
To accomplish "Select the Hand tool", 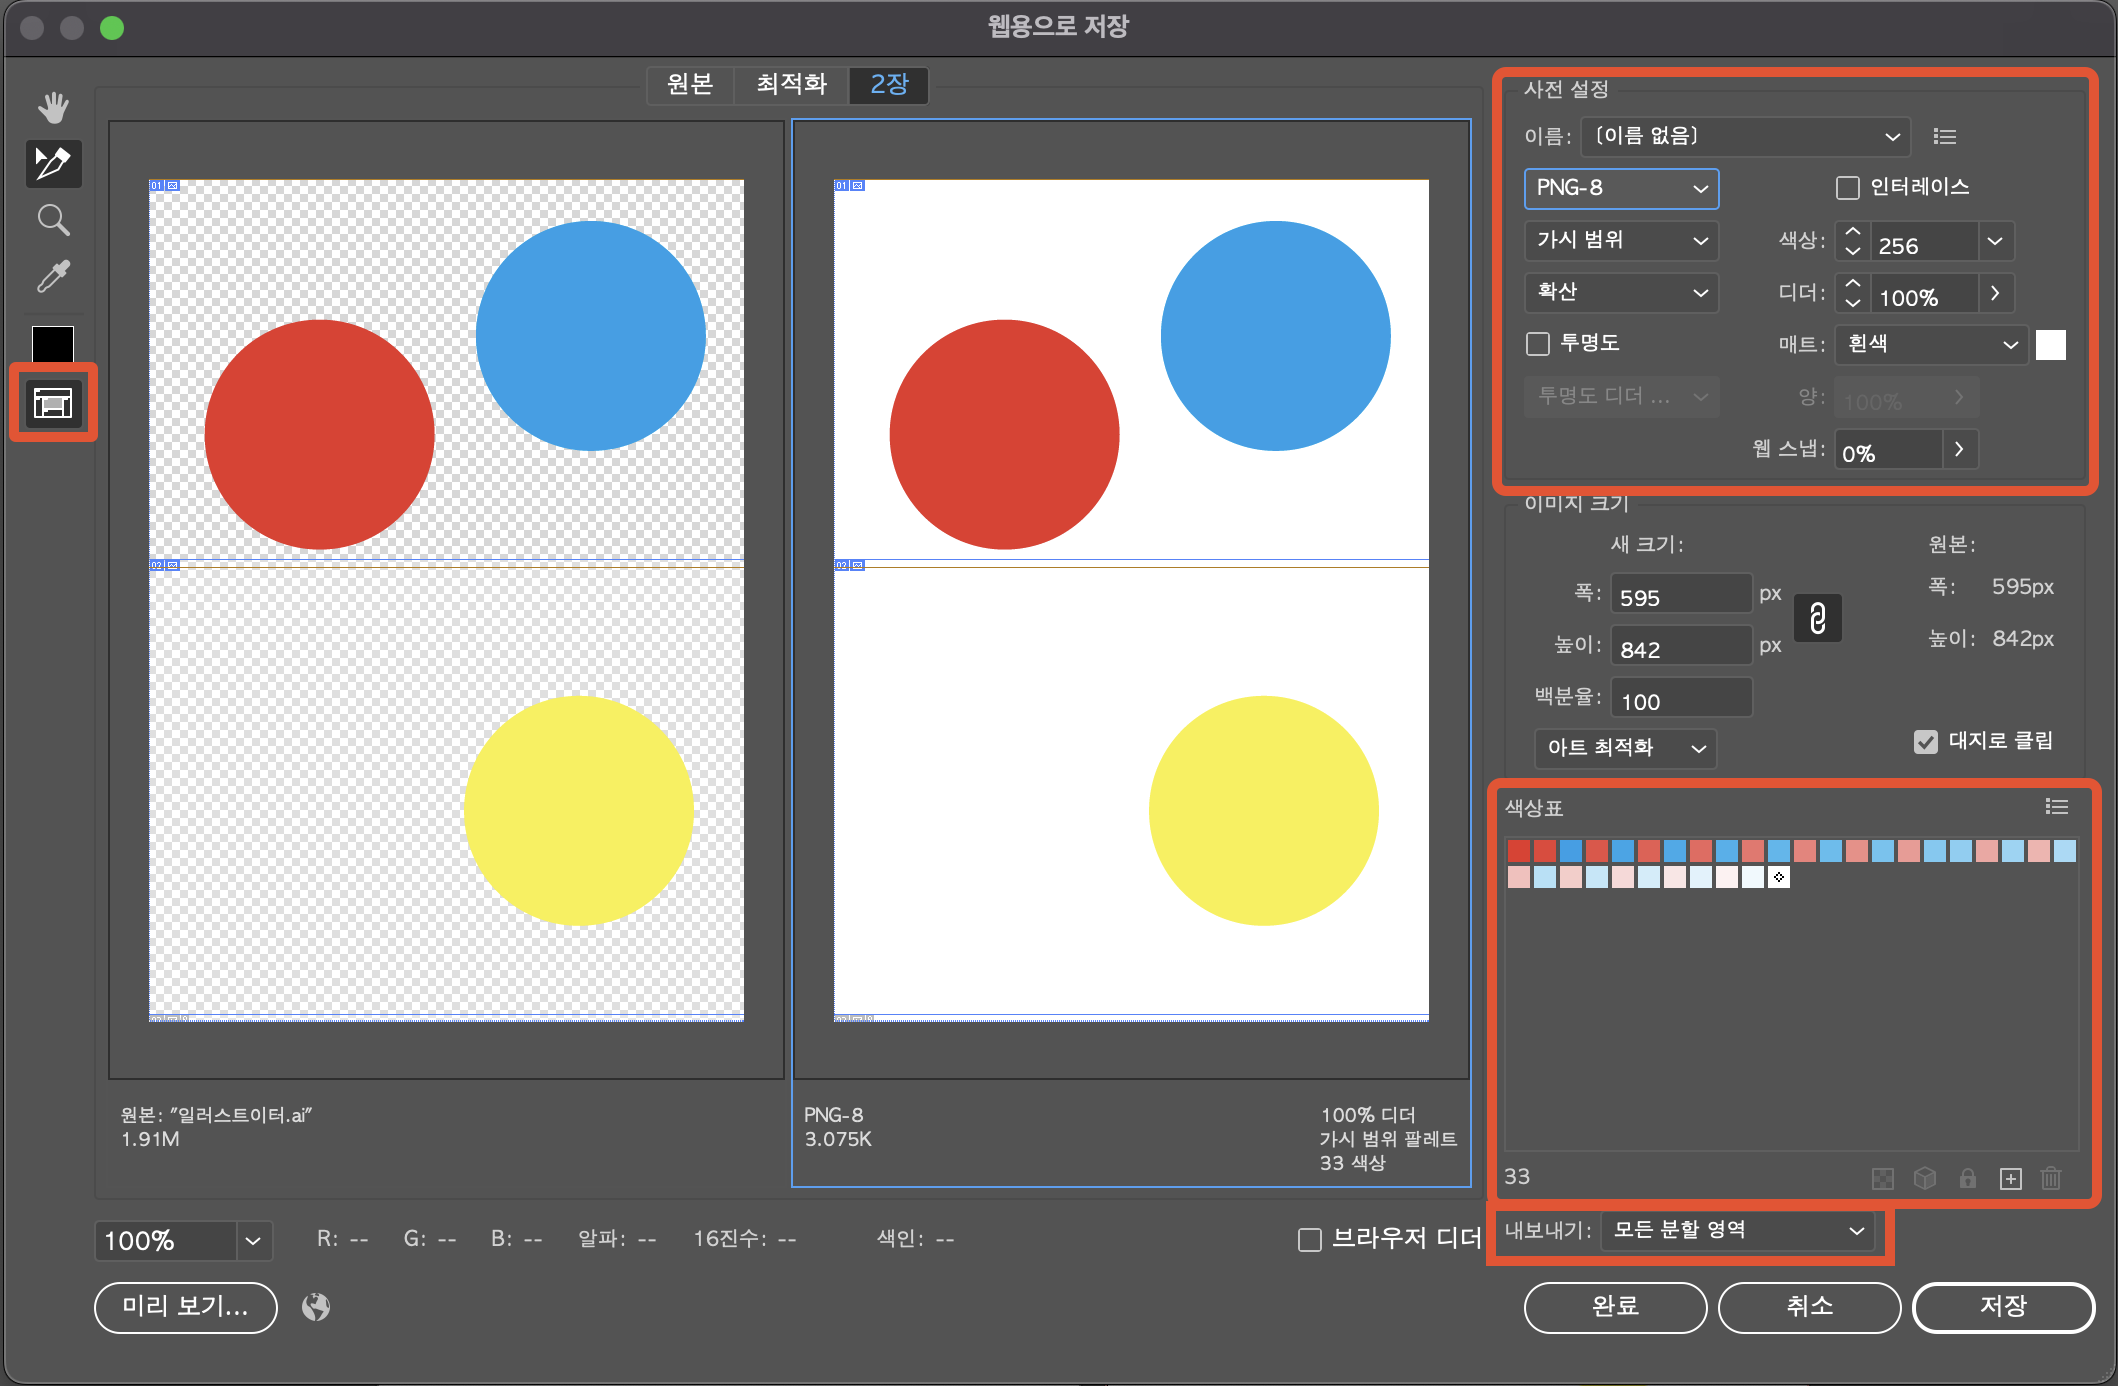I will [53, 107].
